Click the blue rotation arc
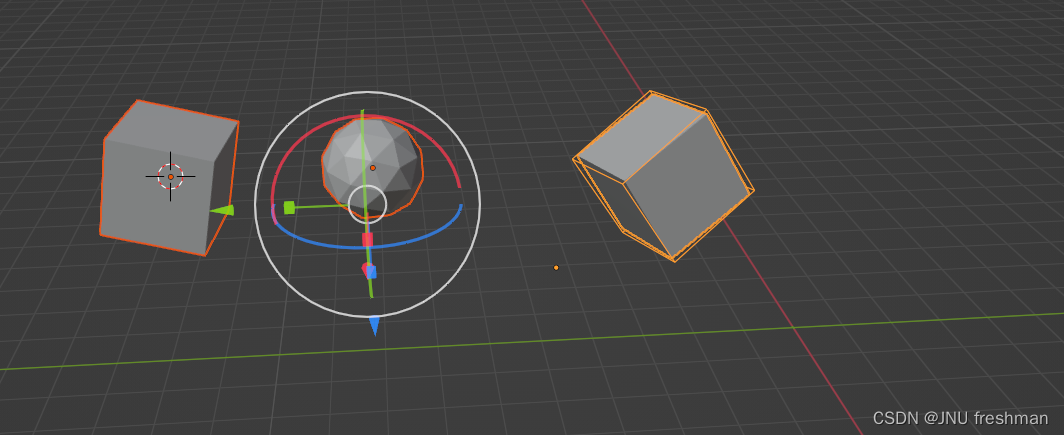Image resolution: width=1064 pixels, height=435 pixels. [x=366, y=246]
